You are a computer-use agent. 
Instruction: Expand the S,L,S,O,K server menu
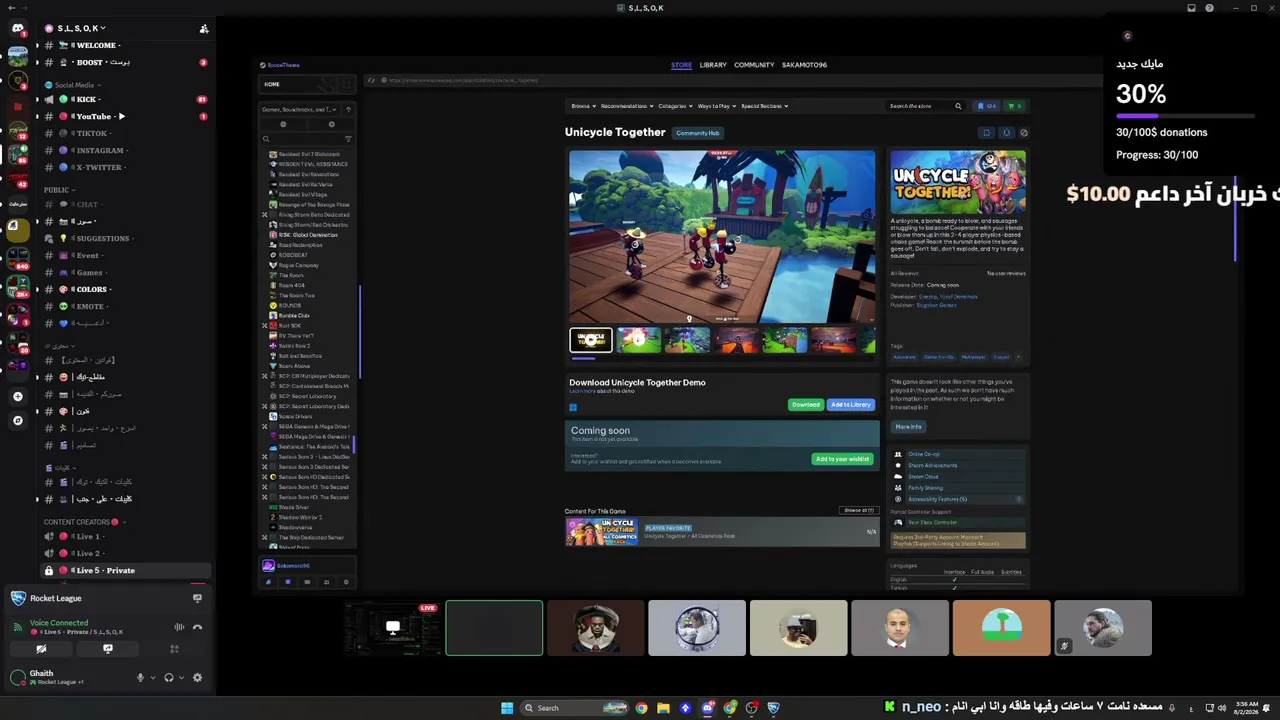click(x=81, y=28)
